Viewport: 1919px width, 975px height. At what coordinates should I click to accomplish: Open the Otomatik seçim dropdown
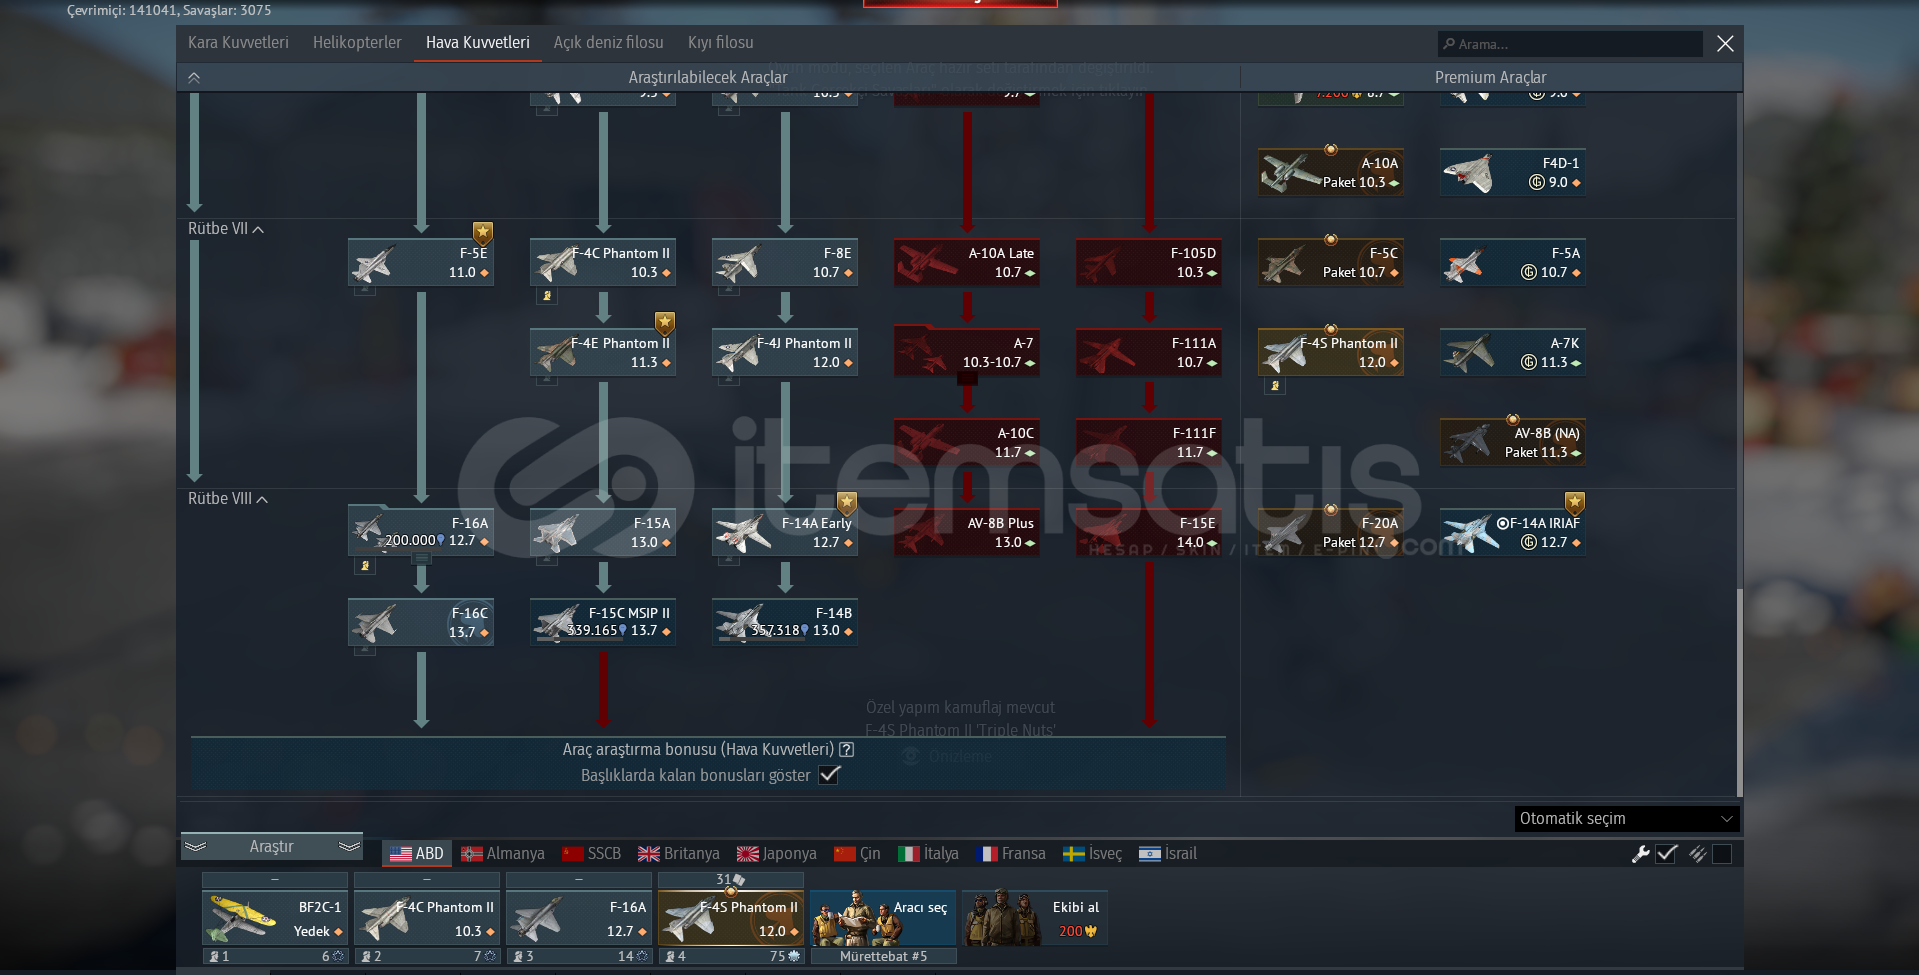click(x=1627, y=818)
